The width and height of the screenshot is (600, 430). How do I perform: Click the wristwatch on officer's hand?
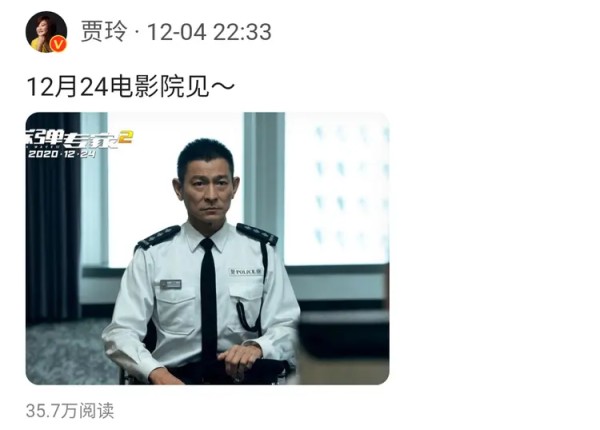[253, 346]
